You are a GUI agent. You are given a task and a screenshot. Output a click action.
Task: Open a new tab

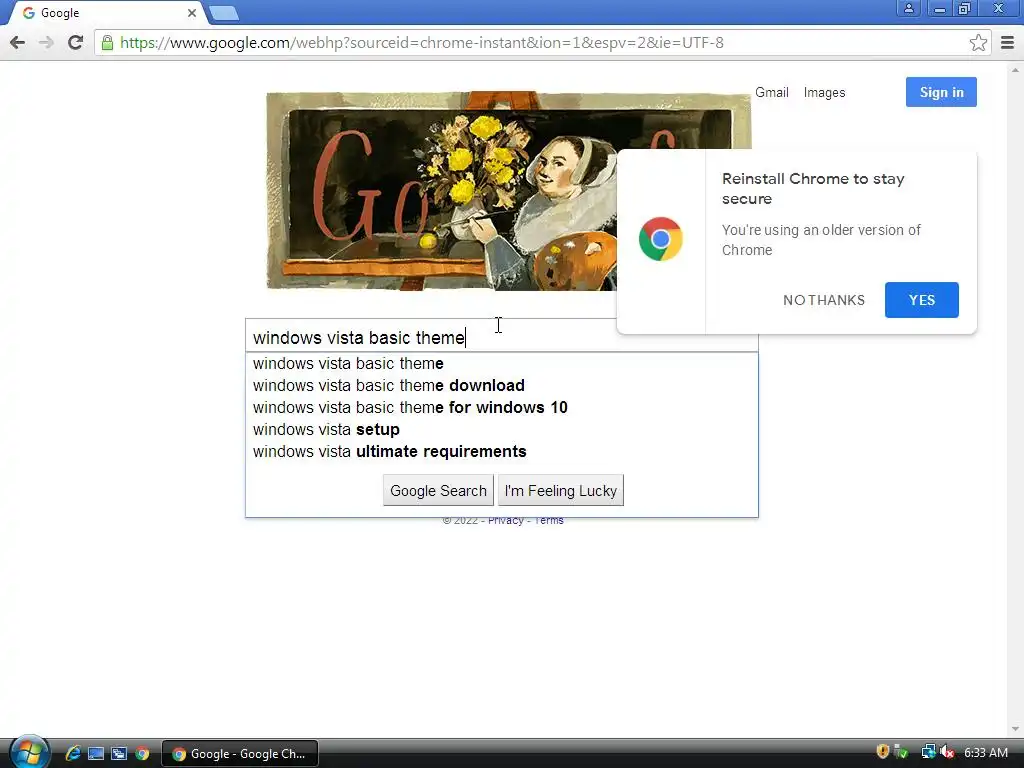pos(224,13)
